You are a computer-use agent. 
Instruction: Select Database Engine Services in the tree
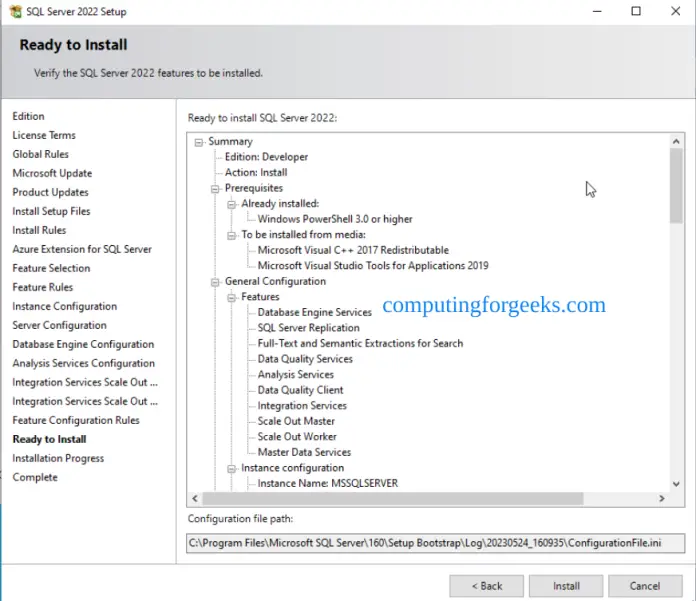pyautogui.click(x=314, y=313)
